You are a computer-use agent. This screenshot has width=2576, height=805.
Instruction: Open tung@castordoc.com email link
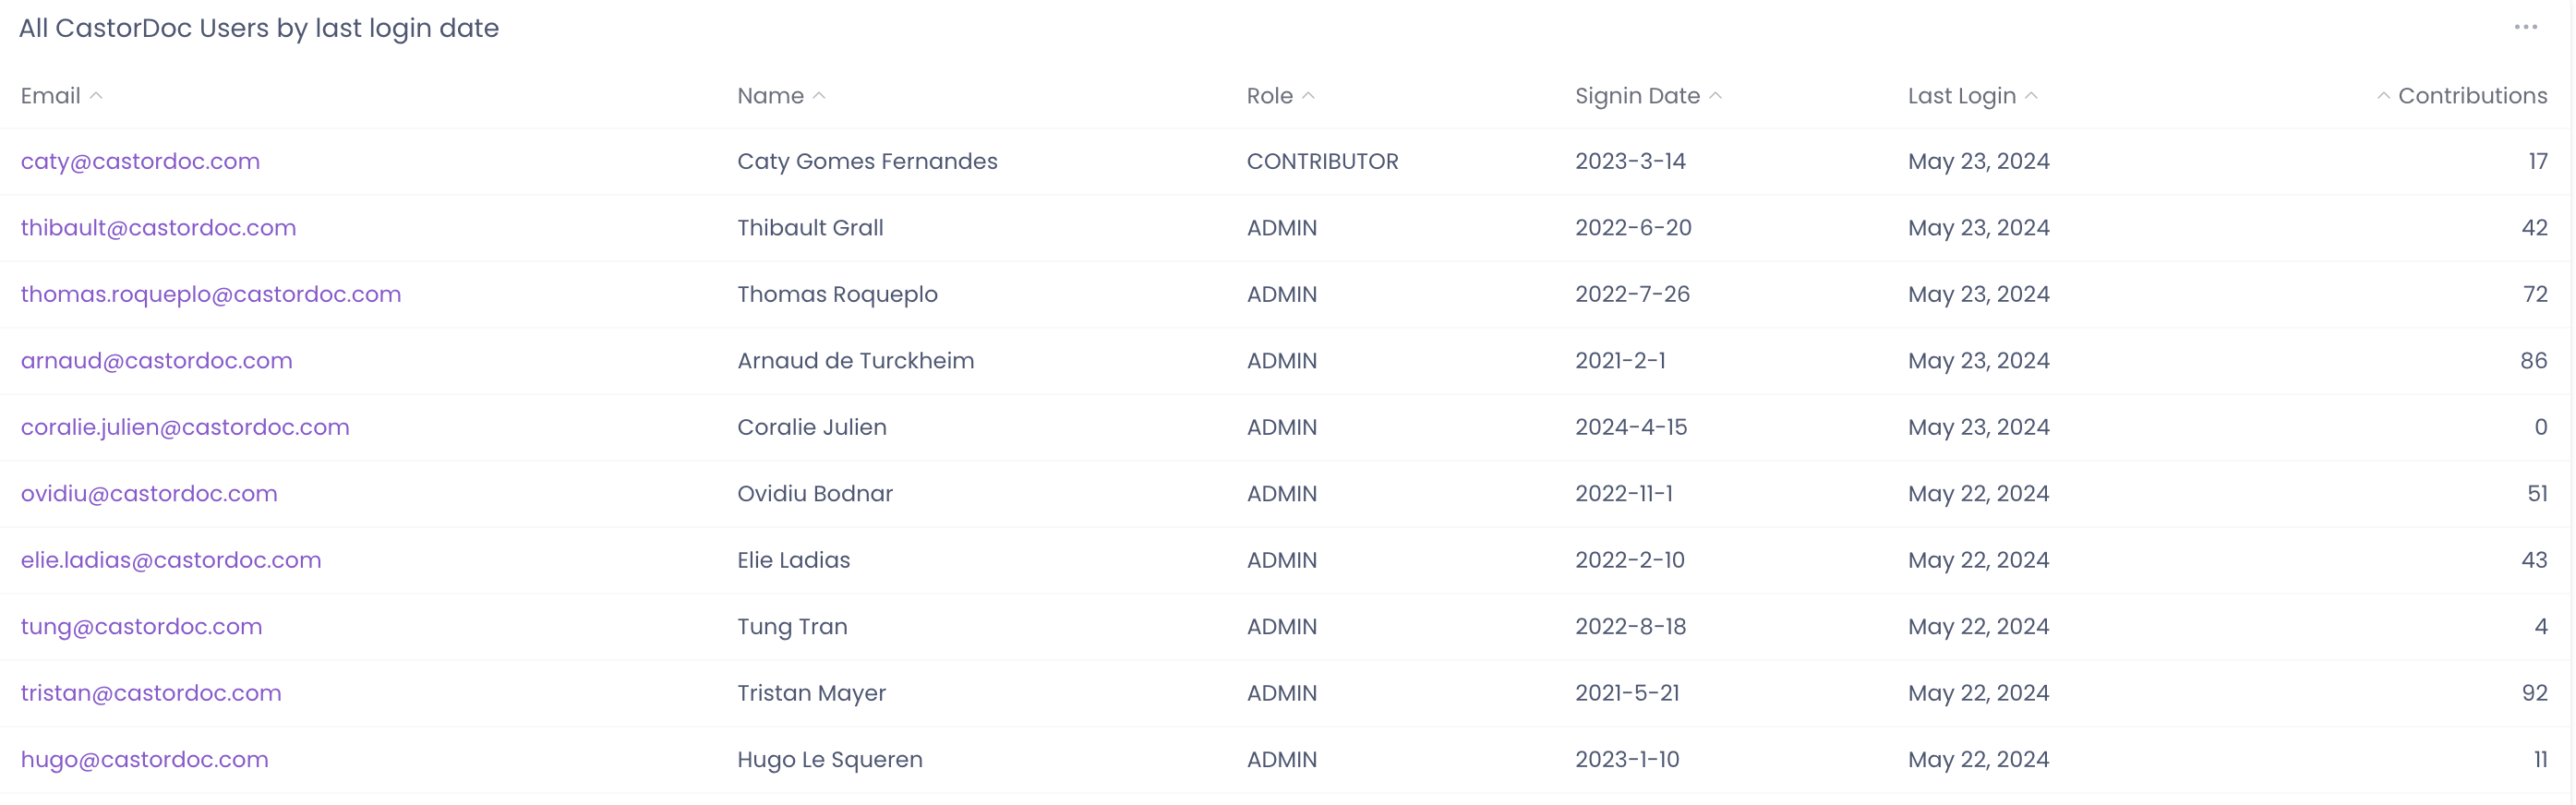pyautogui.click(x=141, y=627)
